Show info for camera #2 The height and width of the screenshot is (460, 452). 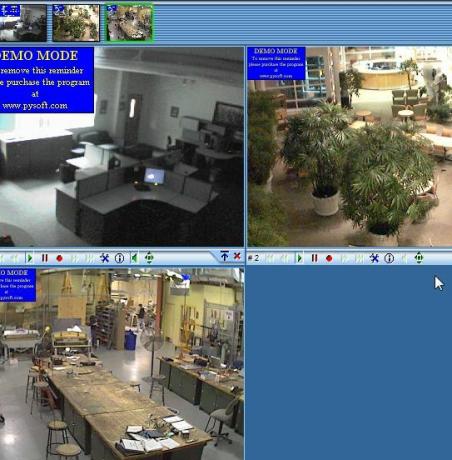point(389,258)
